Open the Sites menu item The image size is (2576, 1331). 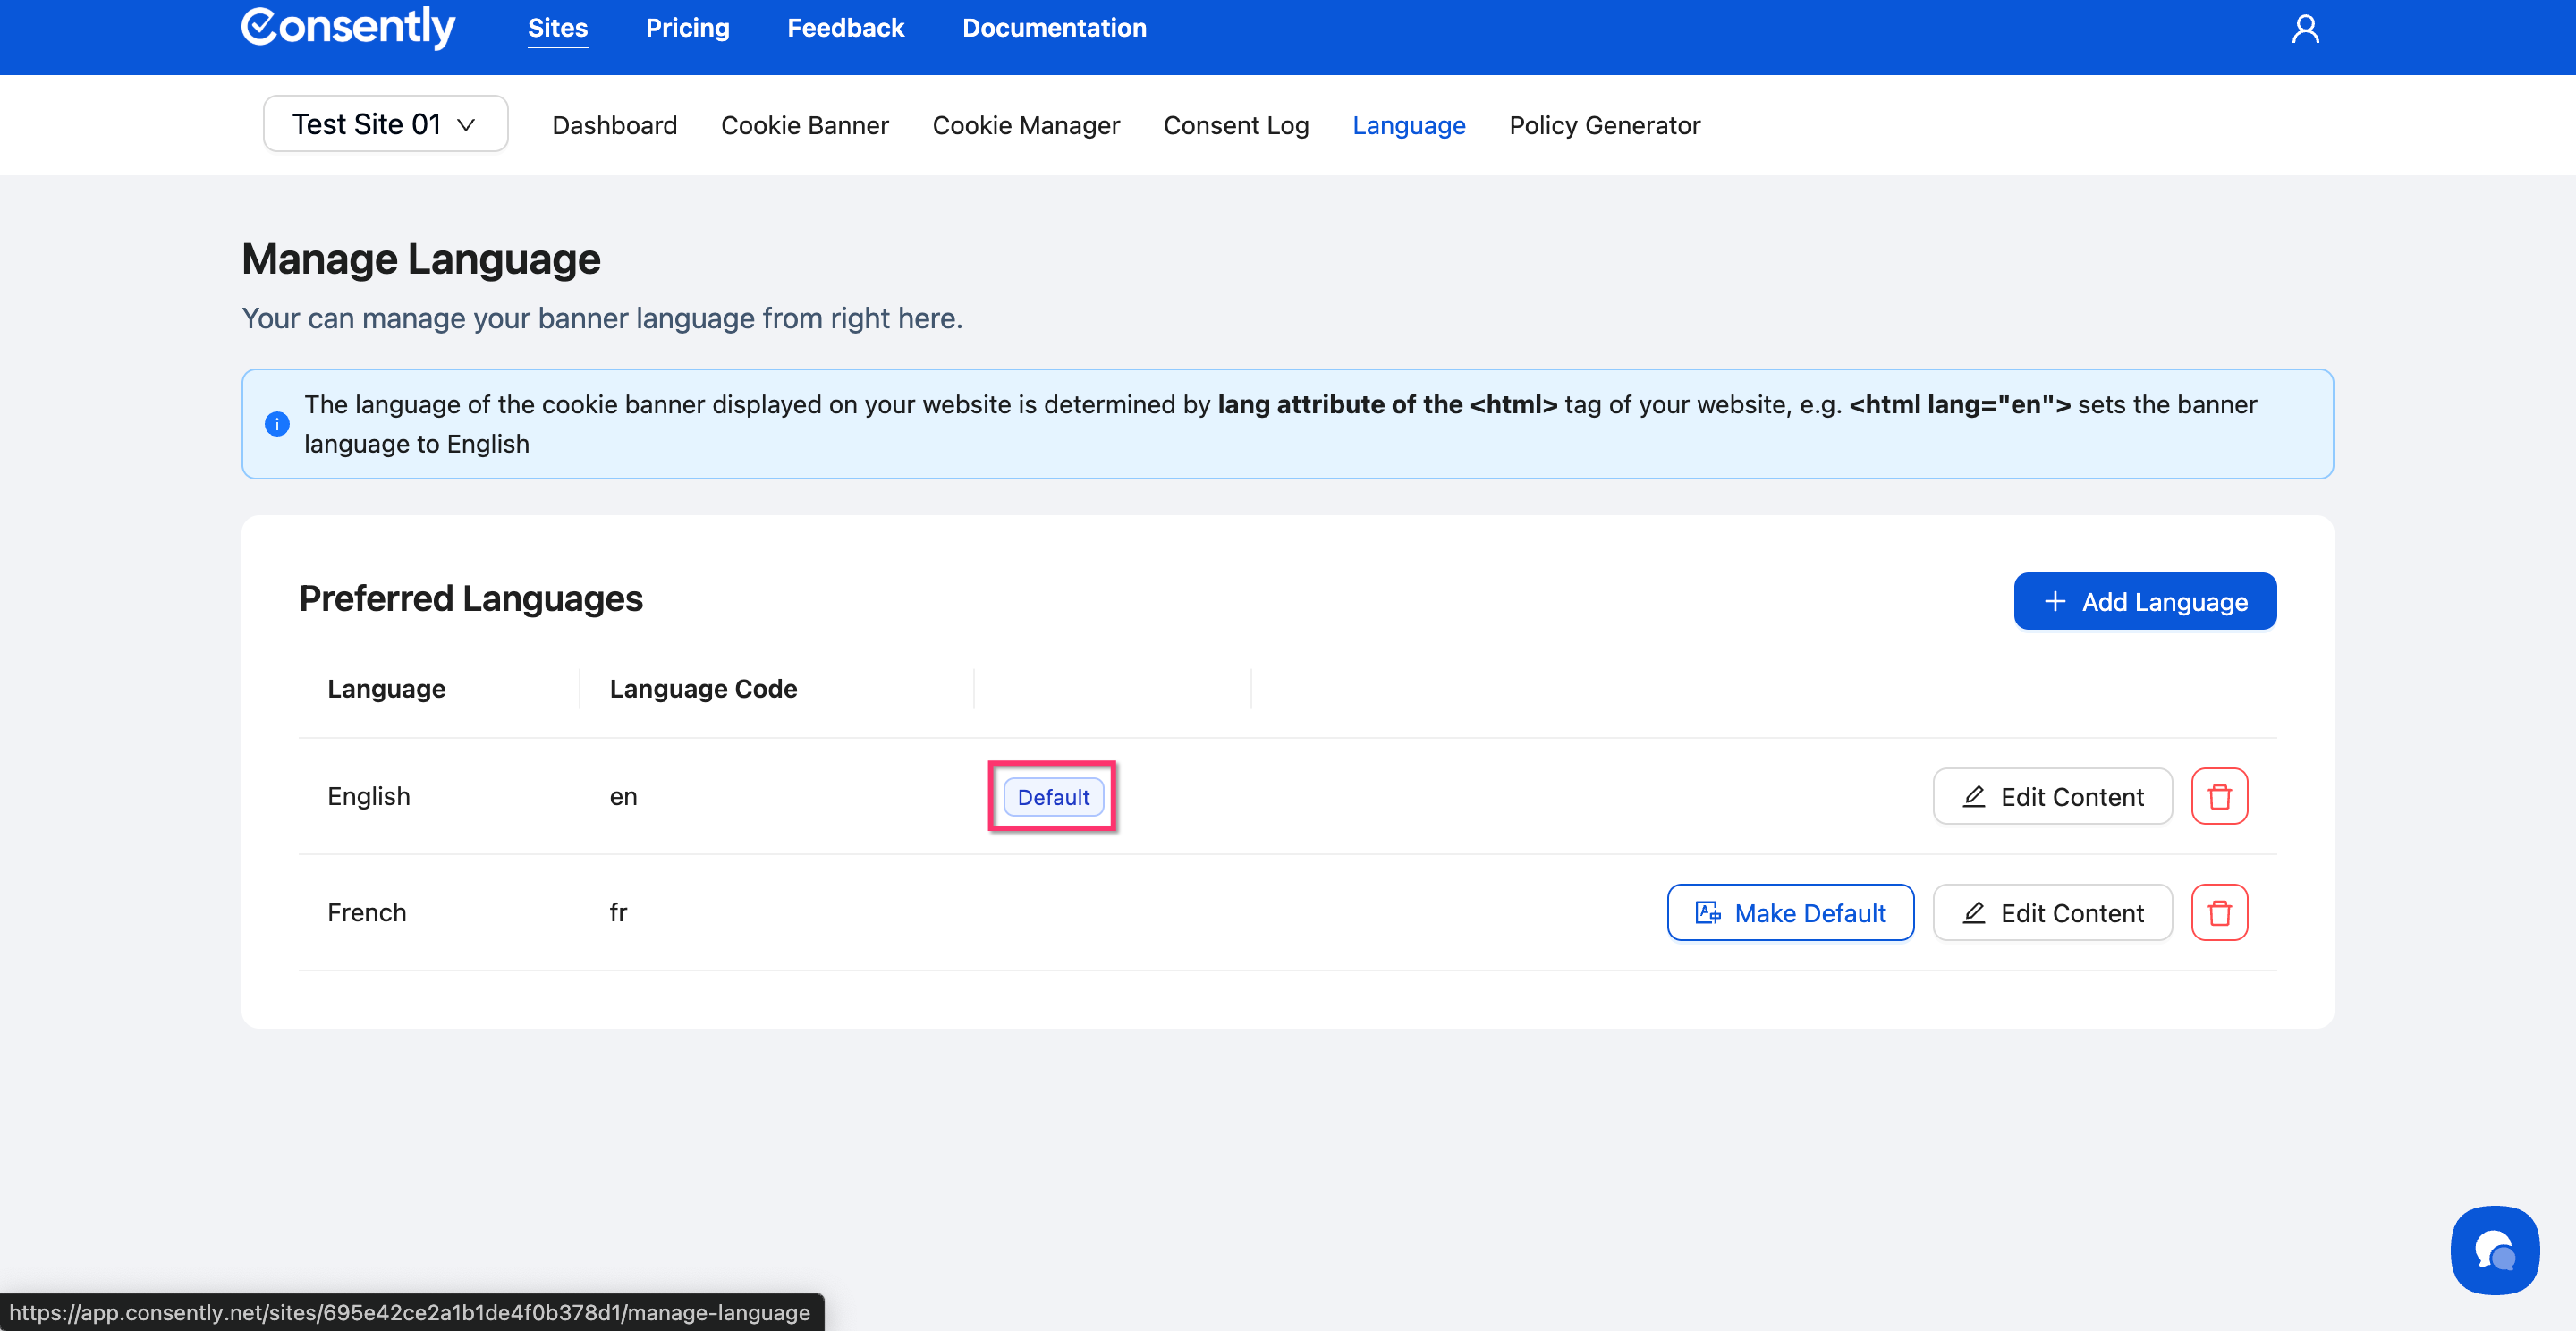(x=557, y=28)
